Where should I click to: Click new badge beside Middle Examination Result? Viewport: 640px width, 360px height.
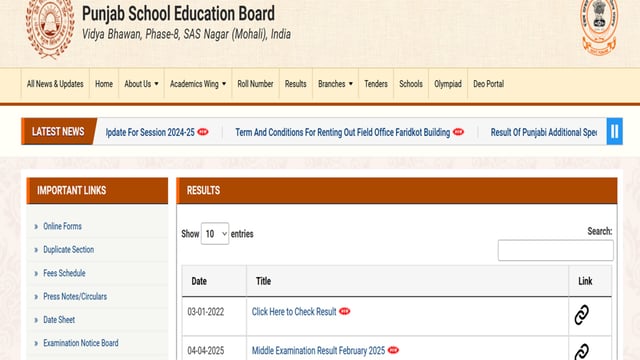coord(393,350)
